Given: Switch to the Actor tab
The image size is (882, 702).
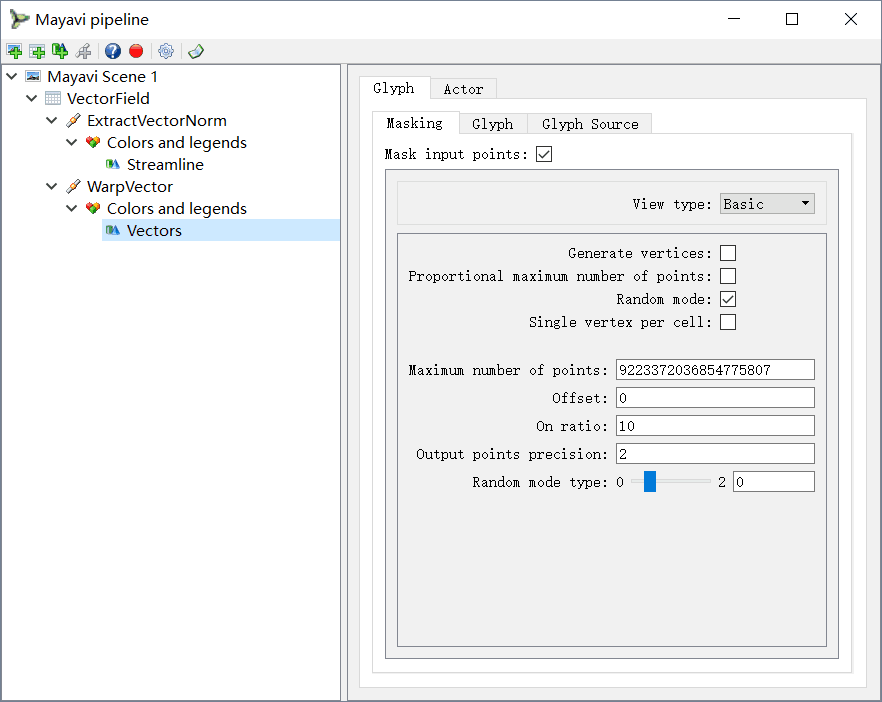Looking at the screenshot, I should [x=463, y=88].
